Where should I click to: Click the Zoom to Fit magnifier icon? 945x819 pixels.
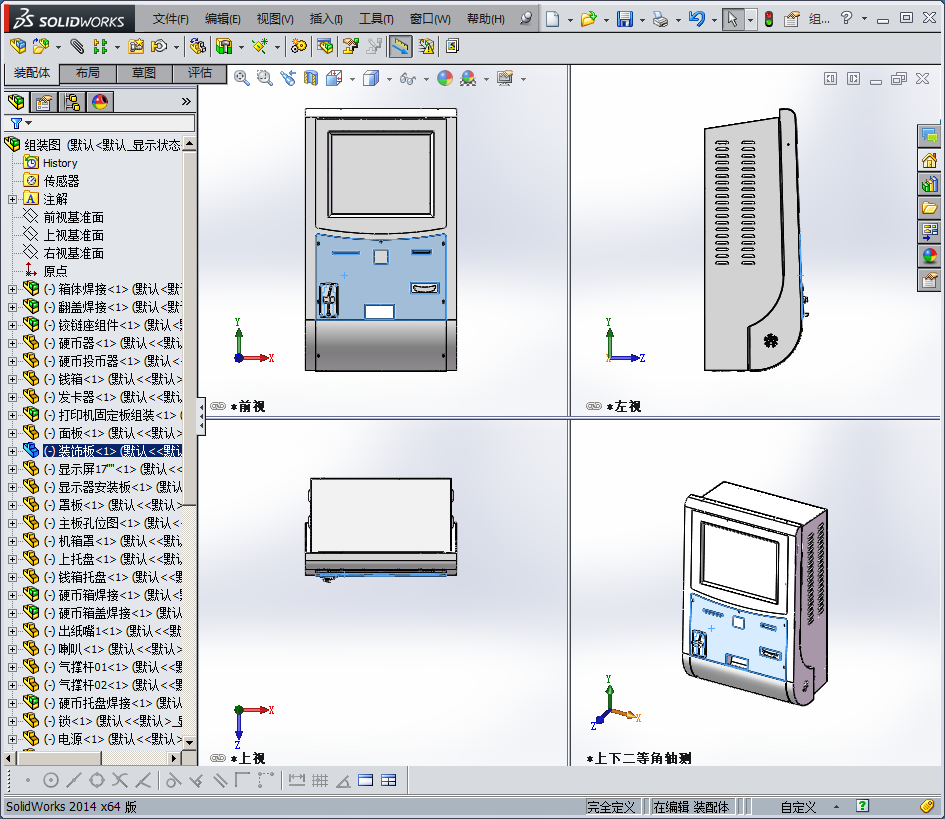point(242,78)
